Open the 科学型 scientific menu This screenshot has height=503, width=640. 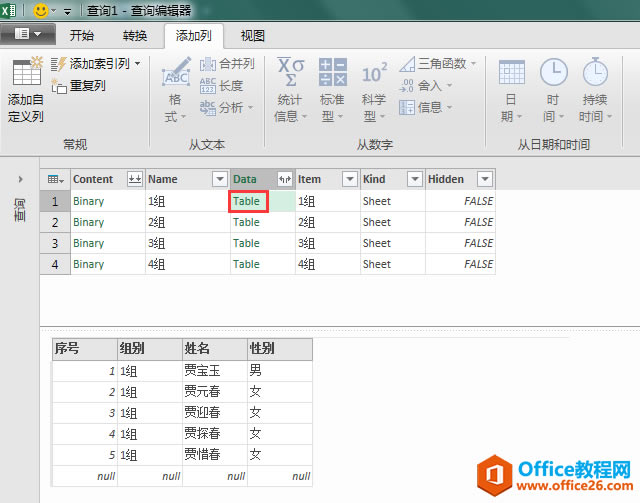pyautogui.click(x=374, y=90)
